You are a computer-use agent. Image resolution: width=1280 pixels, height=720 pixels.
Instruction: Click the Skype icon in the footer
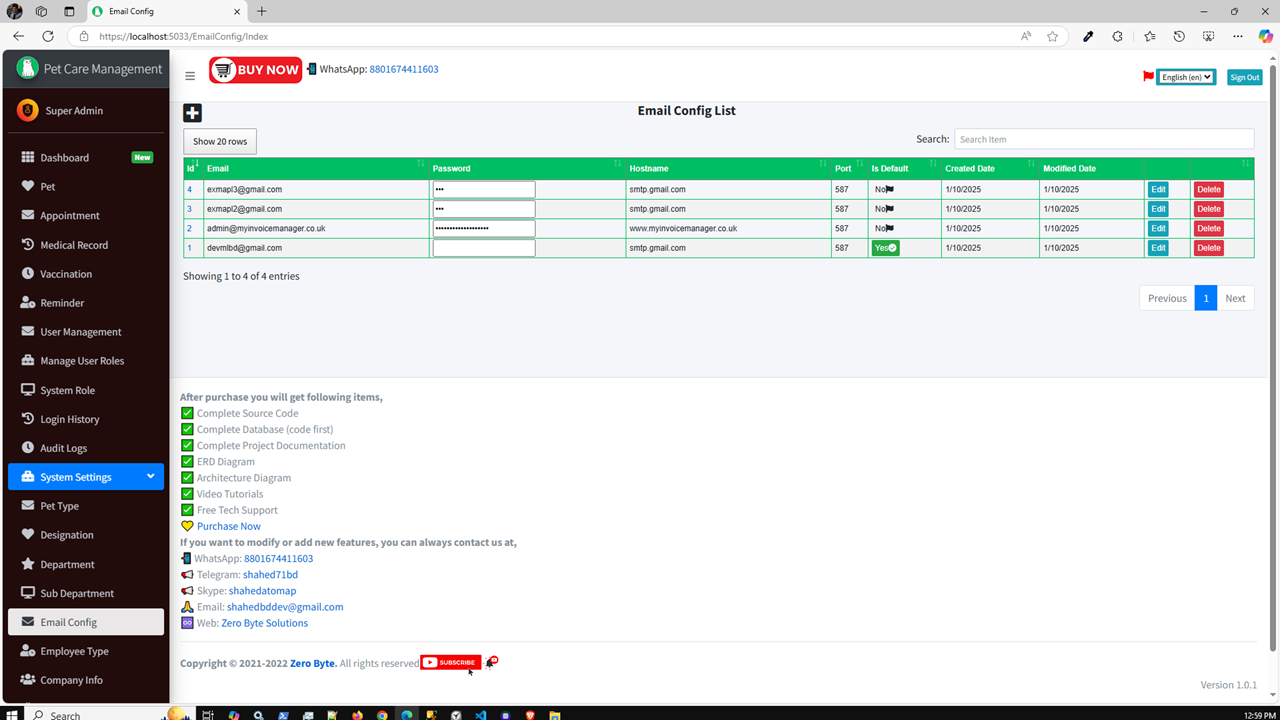[186, 590]
